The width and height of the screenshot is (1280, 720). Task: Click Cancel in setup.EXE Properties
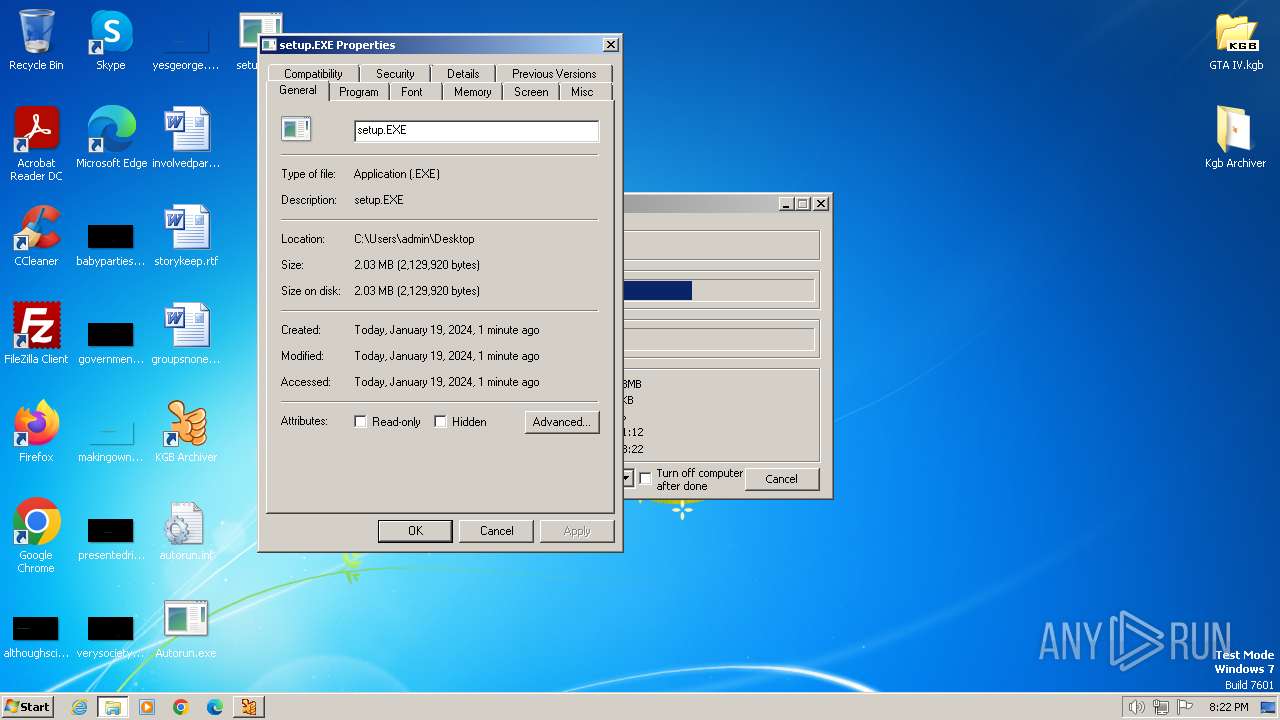coord(496,531)
